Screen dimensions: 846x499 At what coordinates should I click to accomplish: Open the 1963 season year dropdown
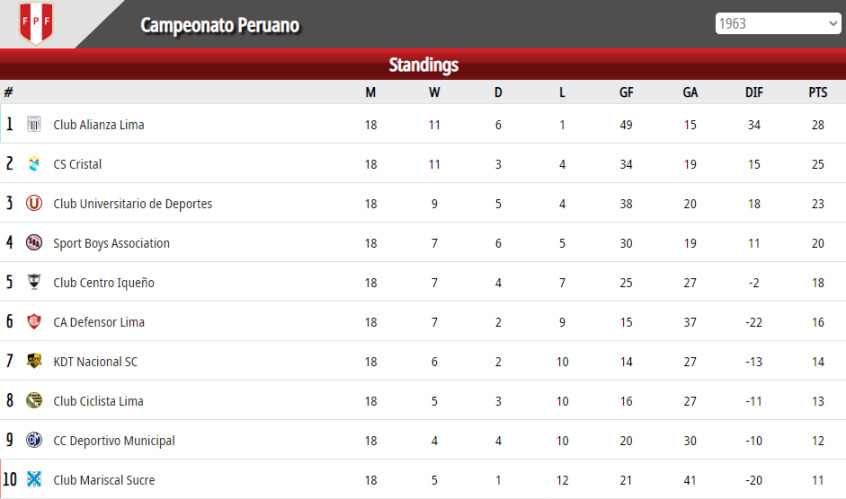pos(777,24)
